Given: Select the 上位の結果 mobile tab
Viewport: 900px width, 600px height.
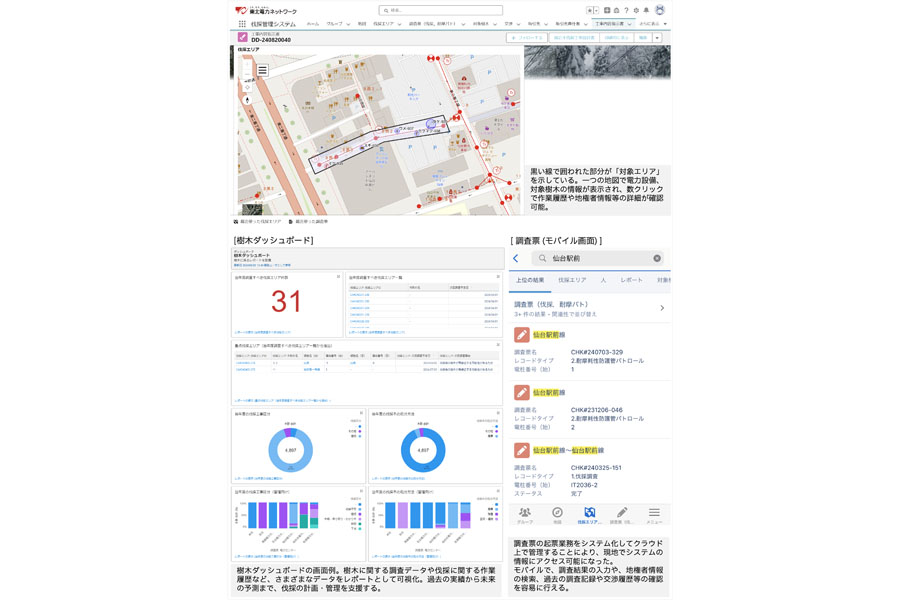Looking at the screenshot, I should click(530, 280).
